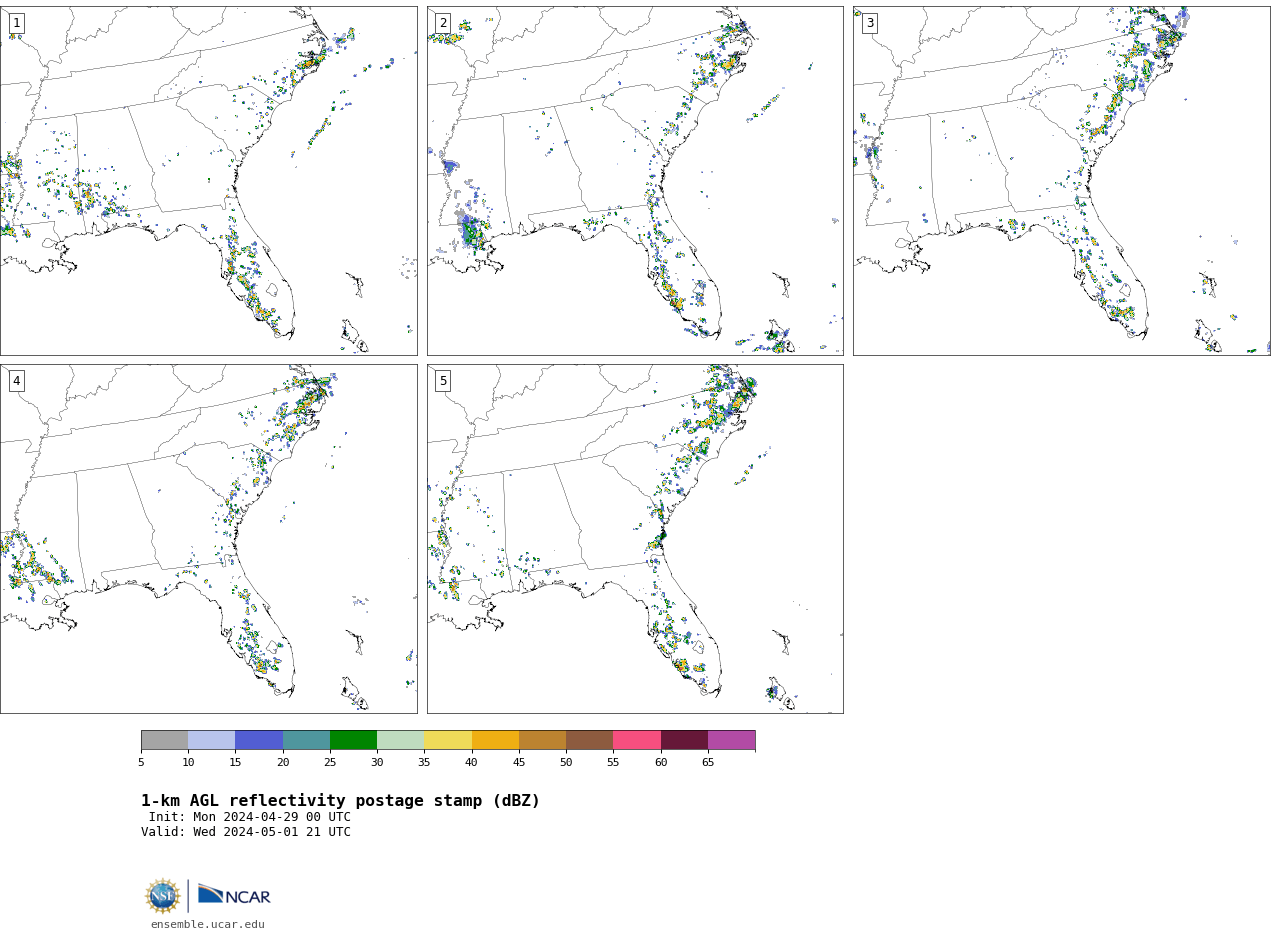This screenshot has height=936, width=1280.
Task: Click the panel number label 5
Action: pos(442,381)
